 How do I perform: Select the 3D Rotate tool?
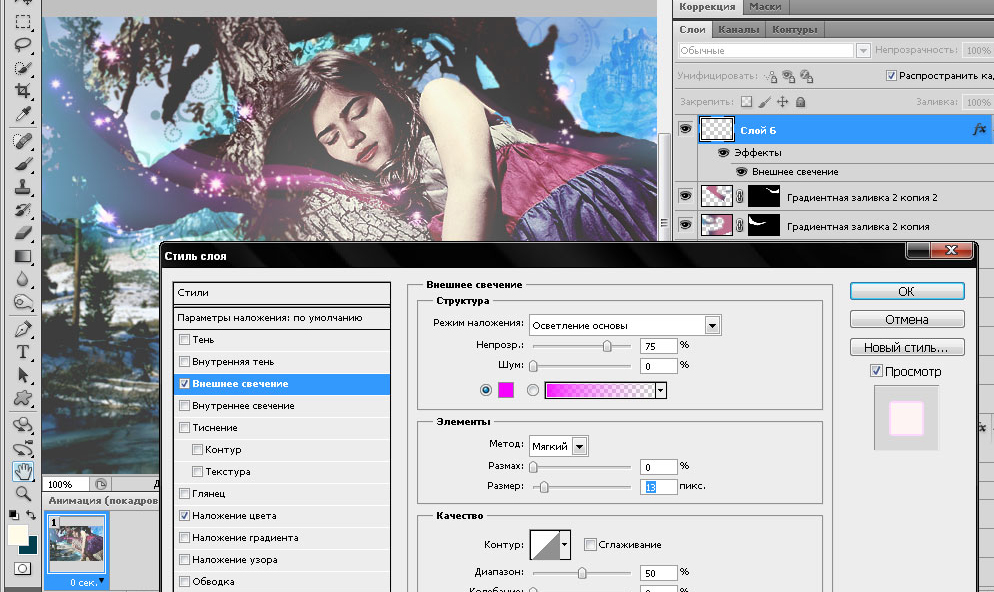coord(23,425)
